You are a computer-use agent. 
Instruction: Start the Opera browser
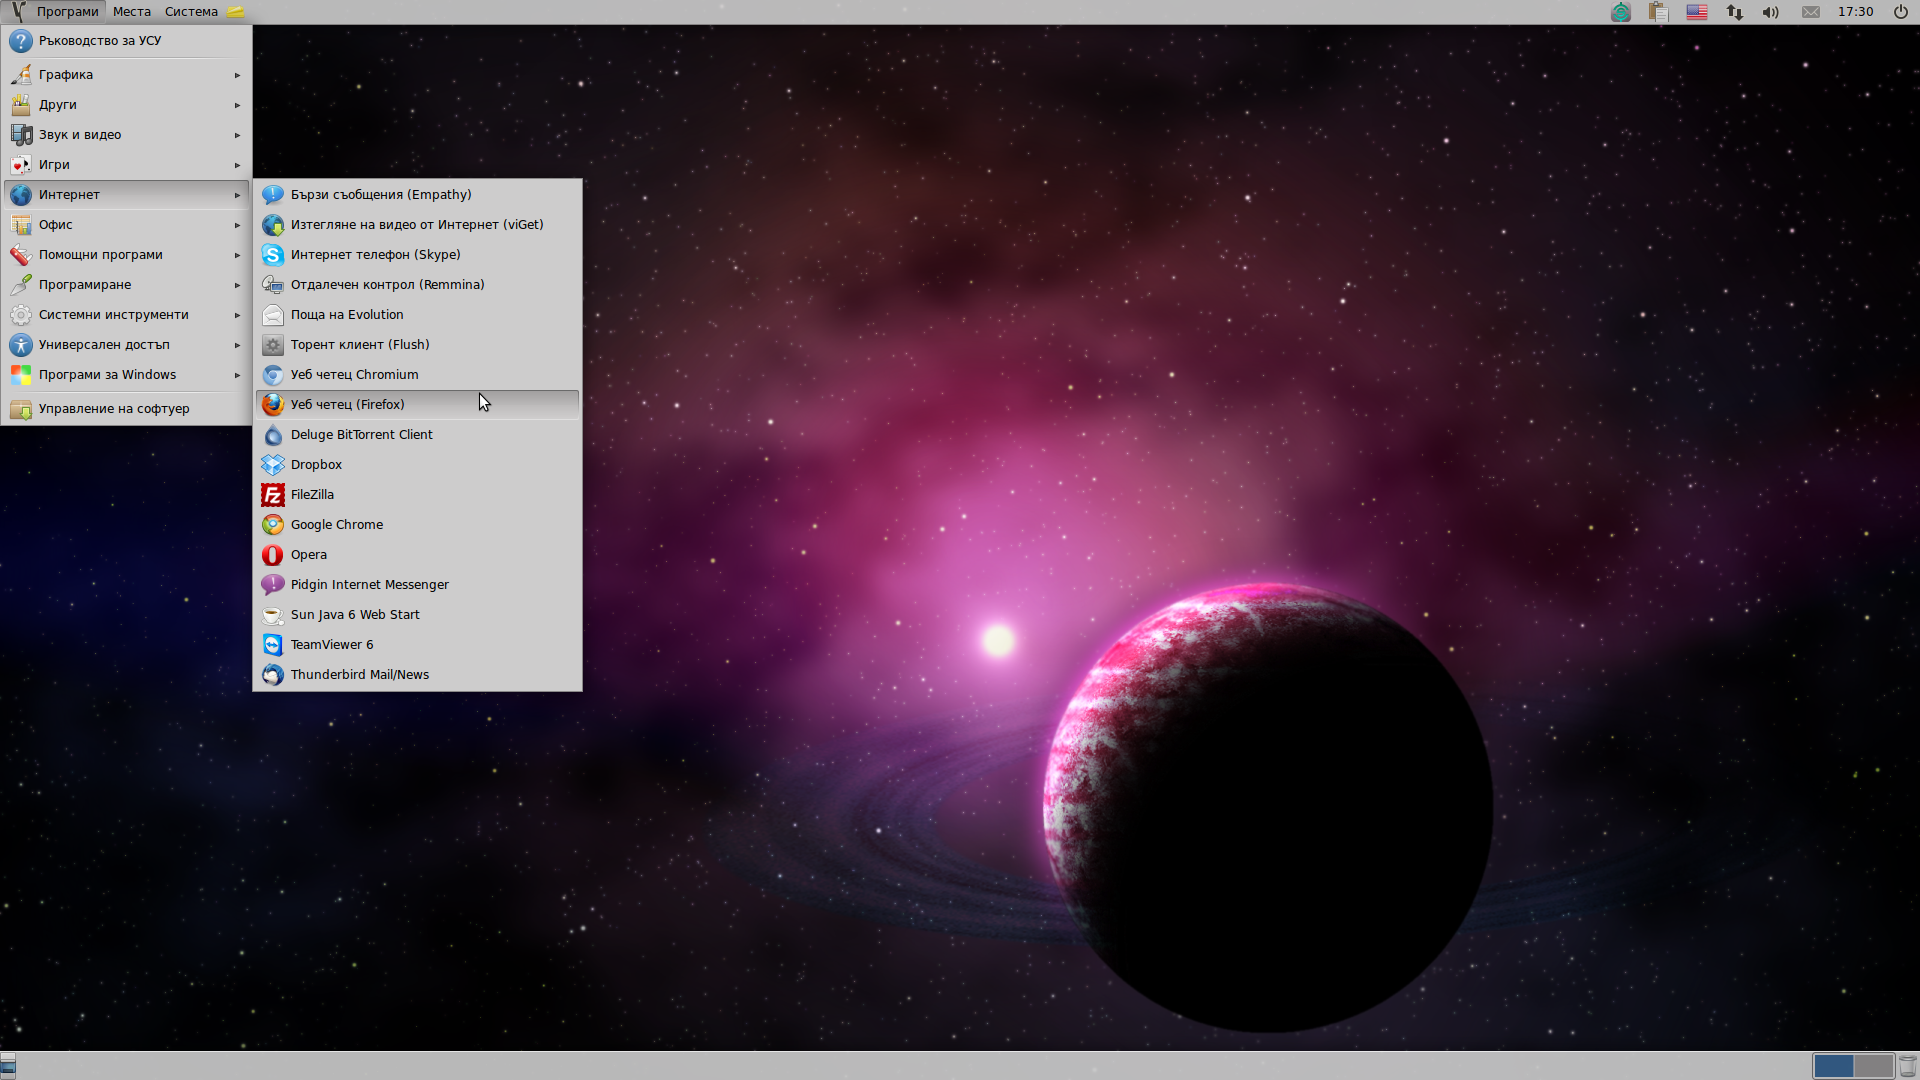coord(308,555)
